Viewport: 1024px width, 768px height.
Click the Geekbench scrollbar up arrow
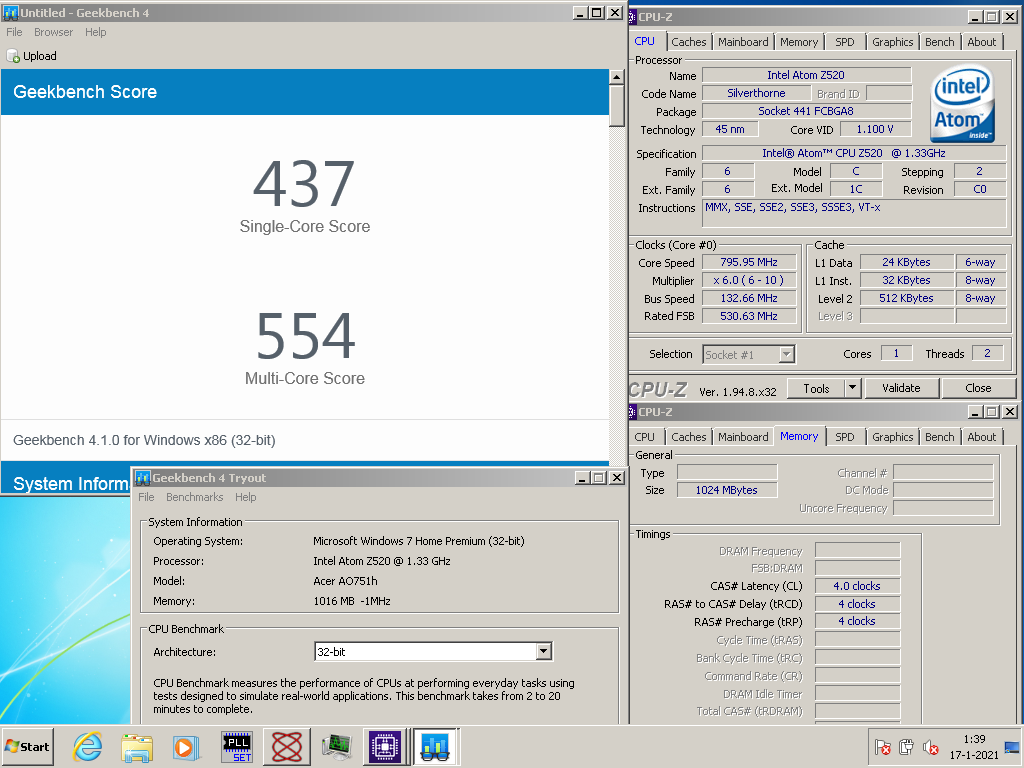click(x=616, y=77)
